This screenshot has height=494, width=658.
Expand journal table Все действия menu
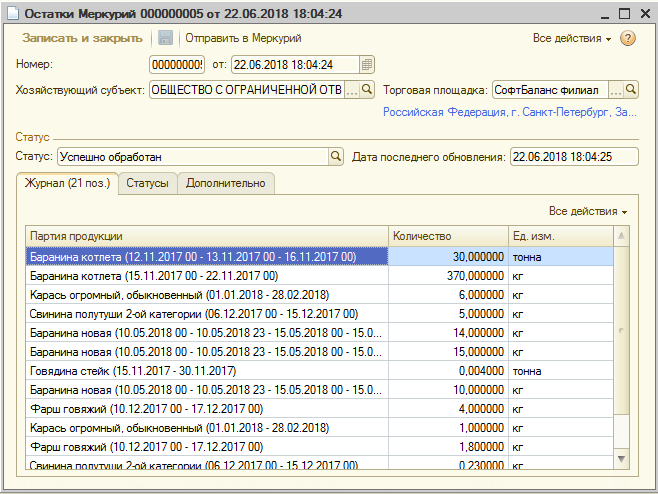[x=588, y=211]
